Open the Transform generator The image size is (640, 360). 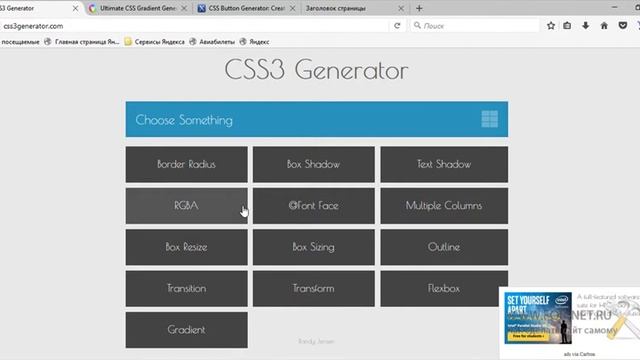pos(313,289)
